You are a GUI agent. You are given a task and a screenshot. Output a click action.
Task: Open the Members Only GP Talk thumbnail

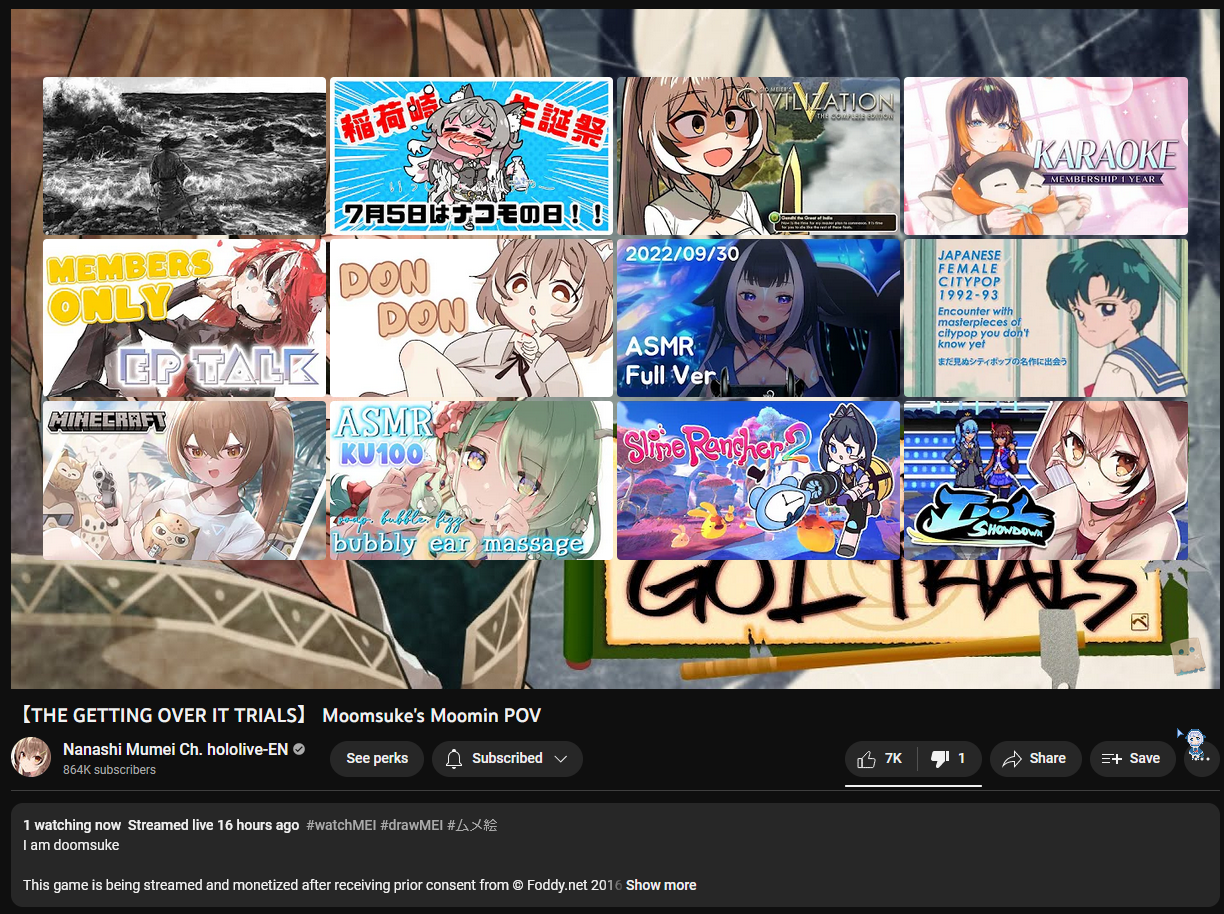(184, 318)
